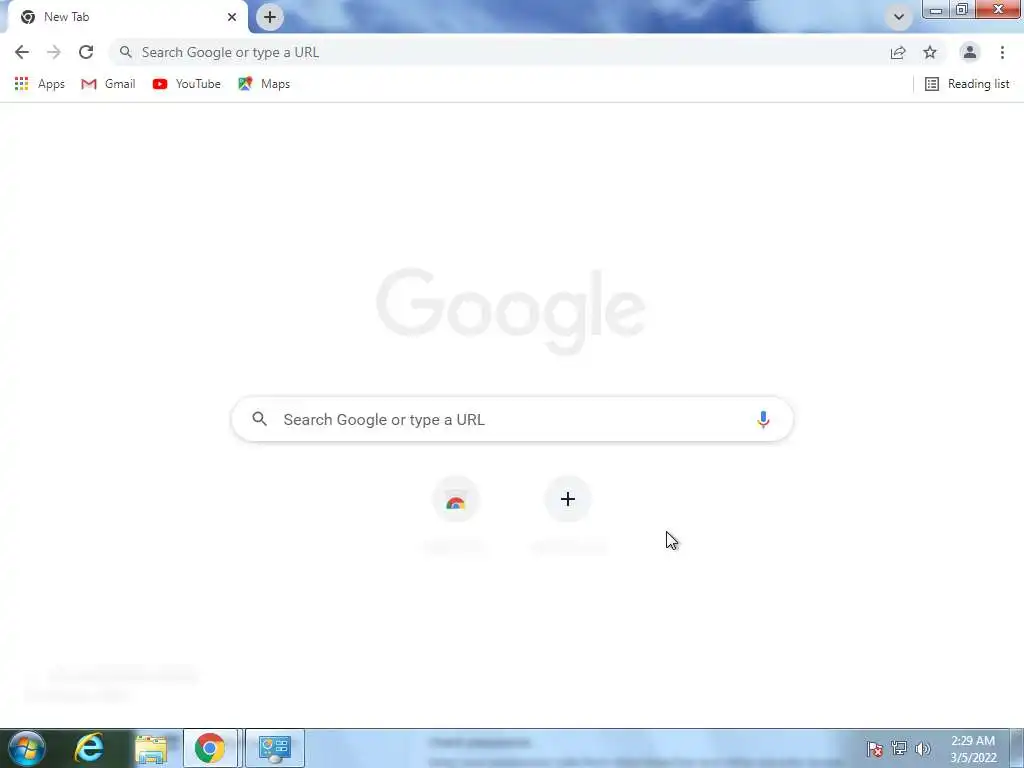Select the New Tab tab
This screenshot has width=1024, height=768.
point(127,17)
